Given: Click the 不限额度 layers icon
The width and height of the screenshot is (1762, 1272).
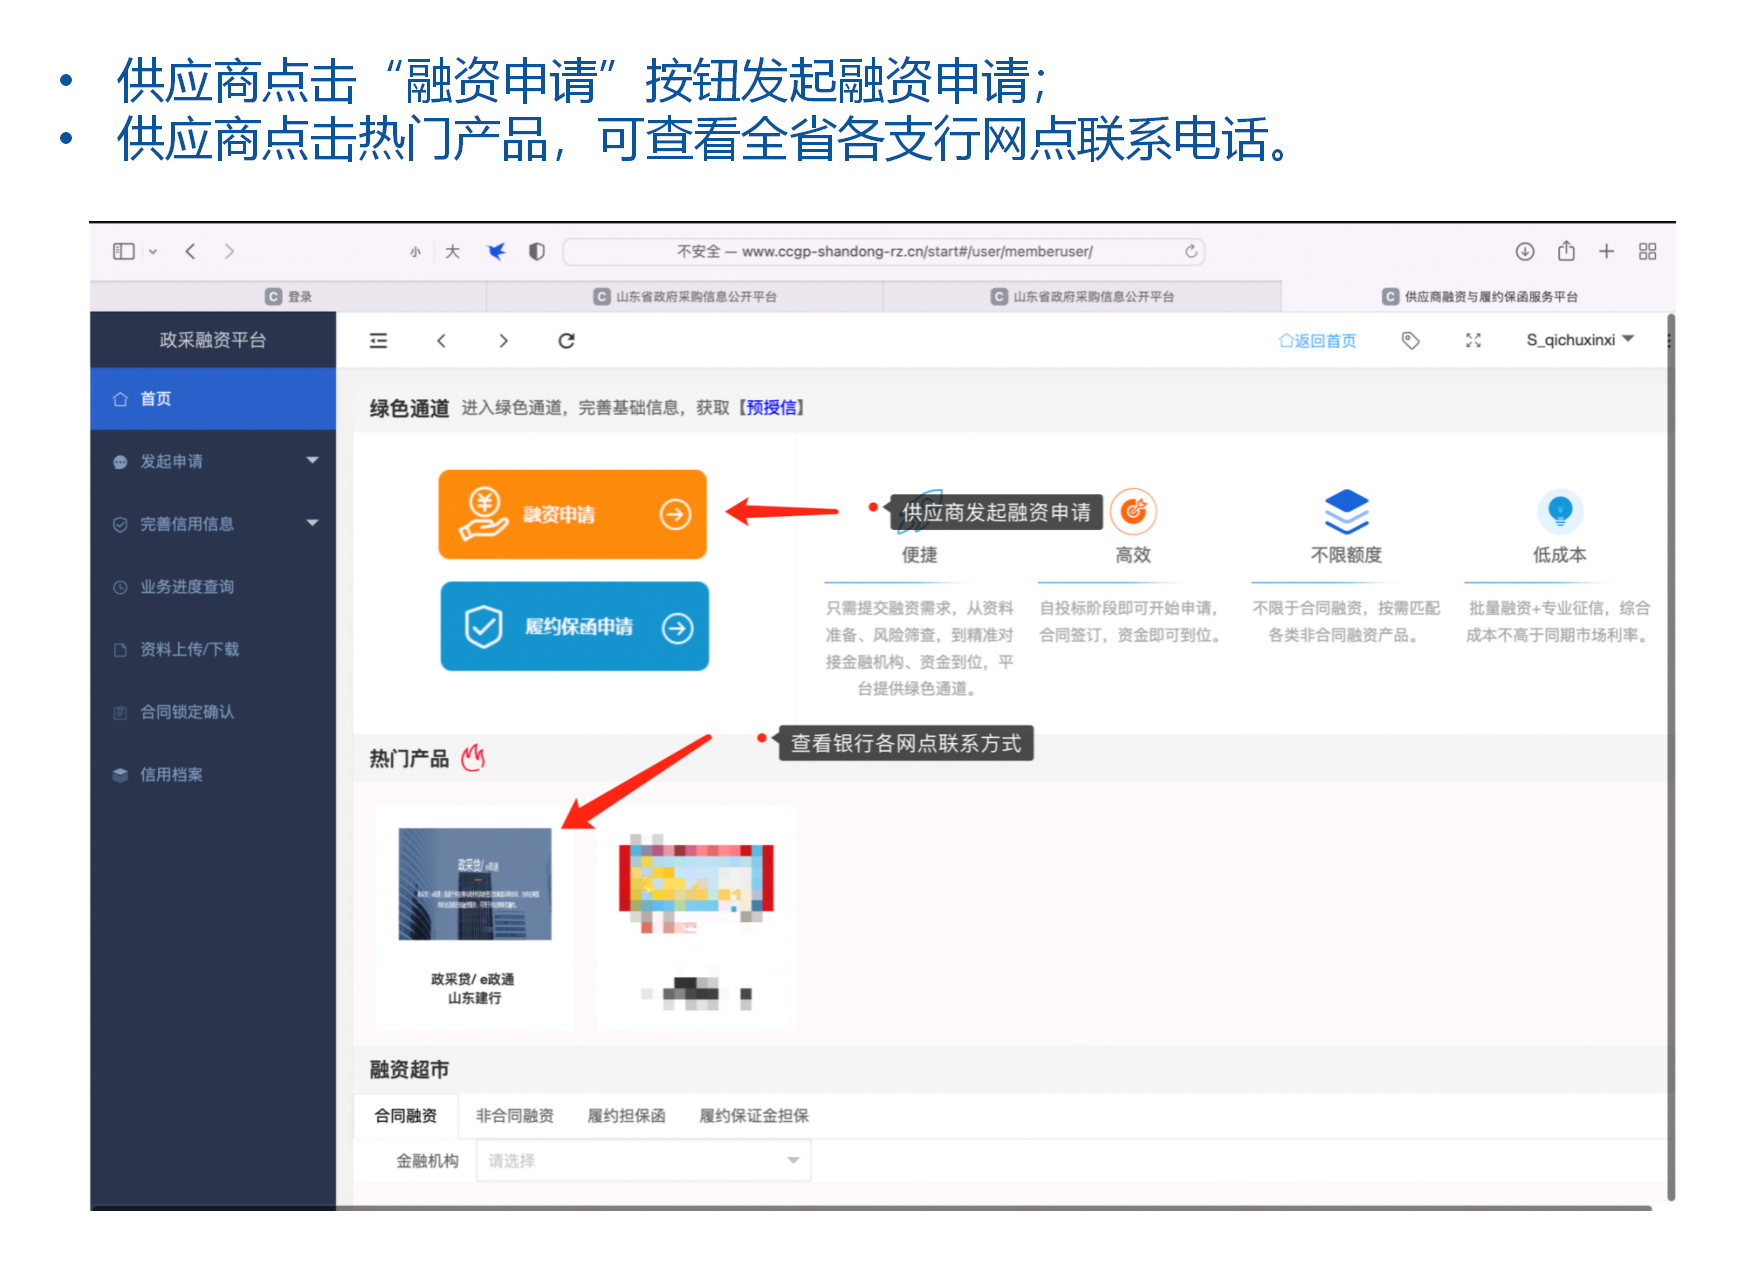Looking at the screenshot, I should pyautogui.click(x=1347, y=511).
